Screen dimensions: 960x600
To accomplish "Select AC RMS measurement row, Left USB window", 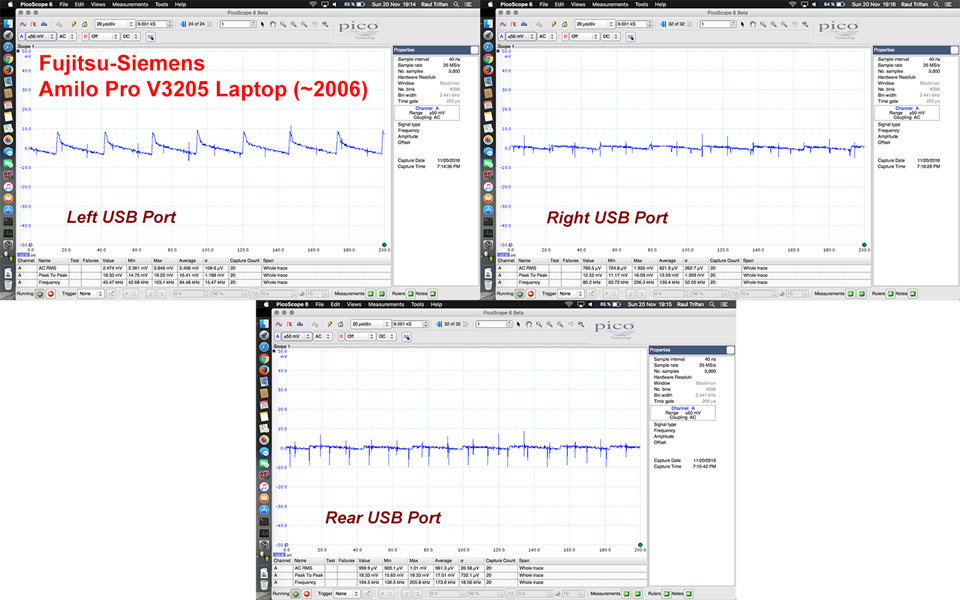I will (x=204, y=268).
